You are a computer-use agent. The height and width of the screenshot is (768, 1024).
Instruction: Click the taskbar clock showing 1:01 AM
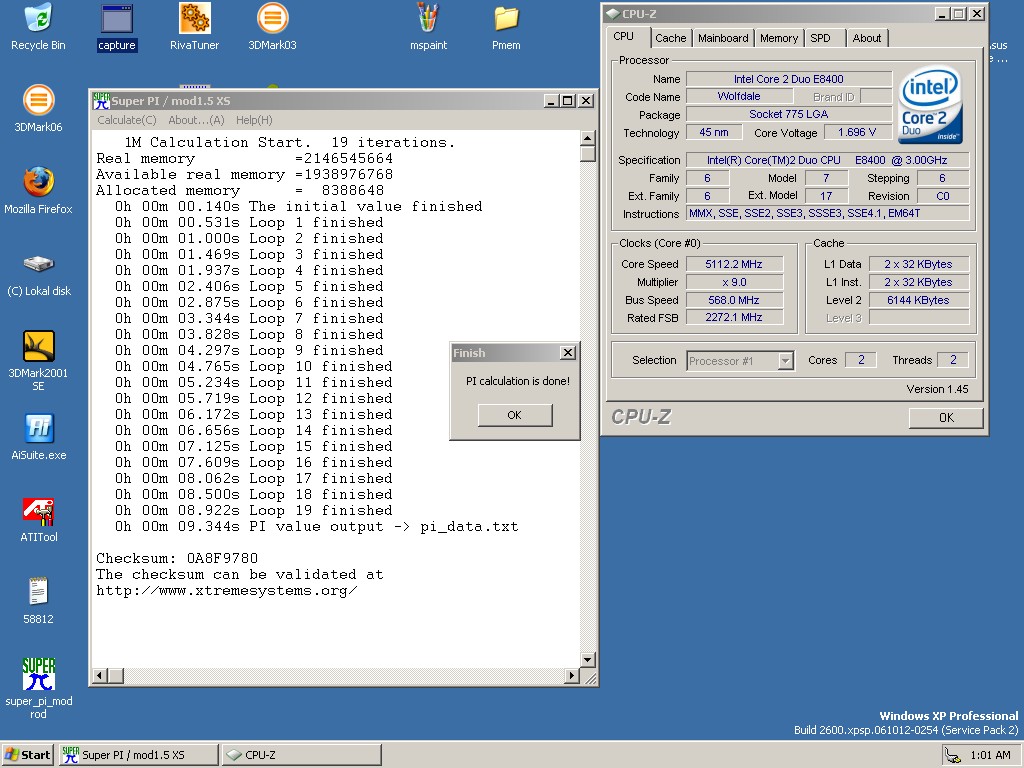[990, 755]
